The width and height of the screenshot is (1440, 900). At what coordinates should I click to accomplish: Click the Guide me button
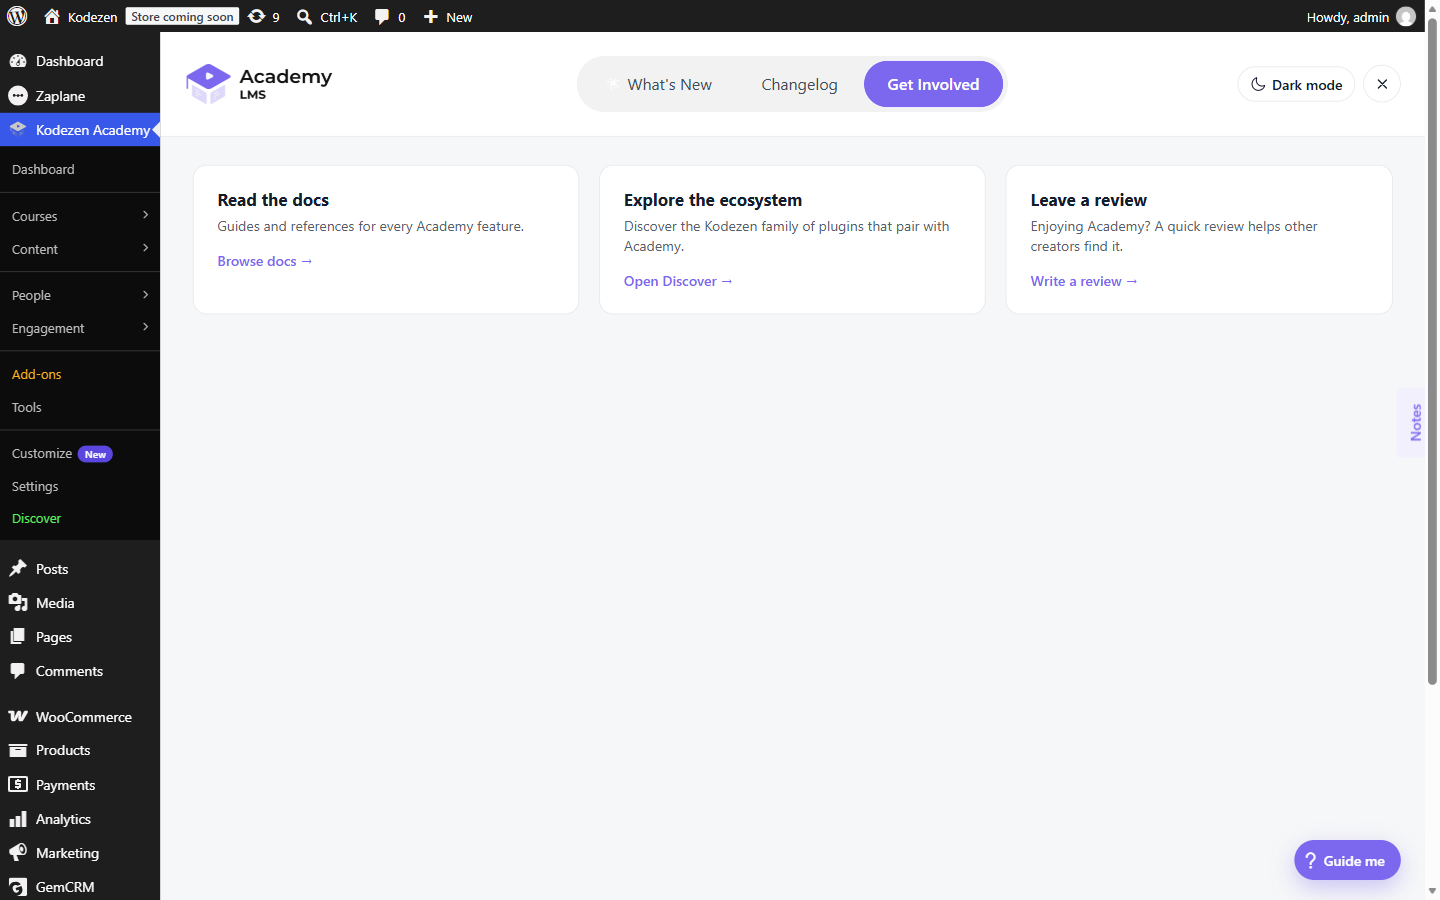coord(1347,860)
